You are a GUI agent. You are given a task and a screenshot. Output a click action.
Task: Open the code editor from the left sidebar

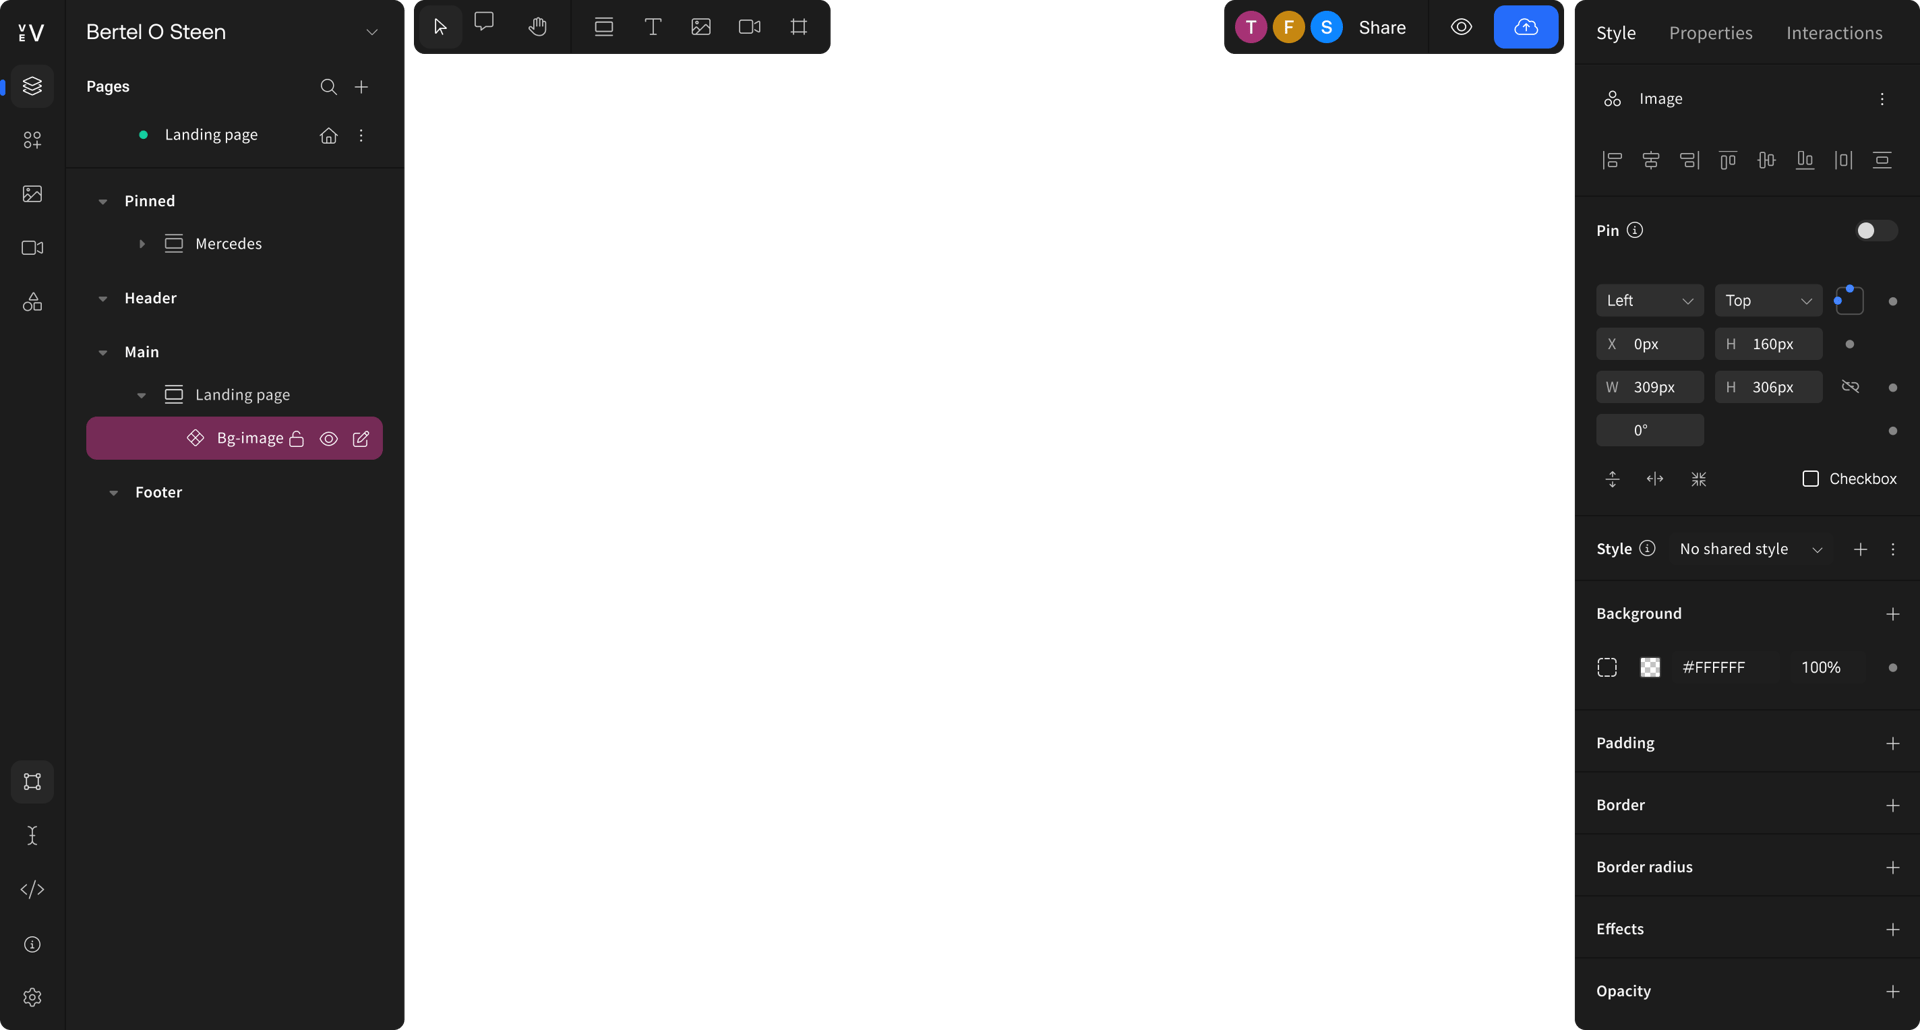[32, 889]
